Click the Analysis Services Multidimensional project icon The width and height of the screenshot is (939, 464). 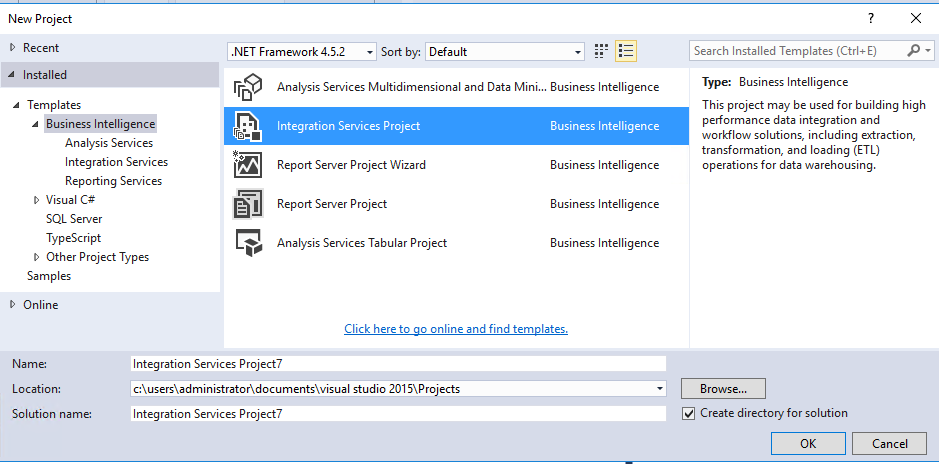[x=247, y=87]
